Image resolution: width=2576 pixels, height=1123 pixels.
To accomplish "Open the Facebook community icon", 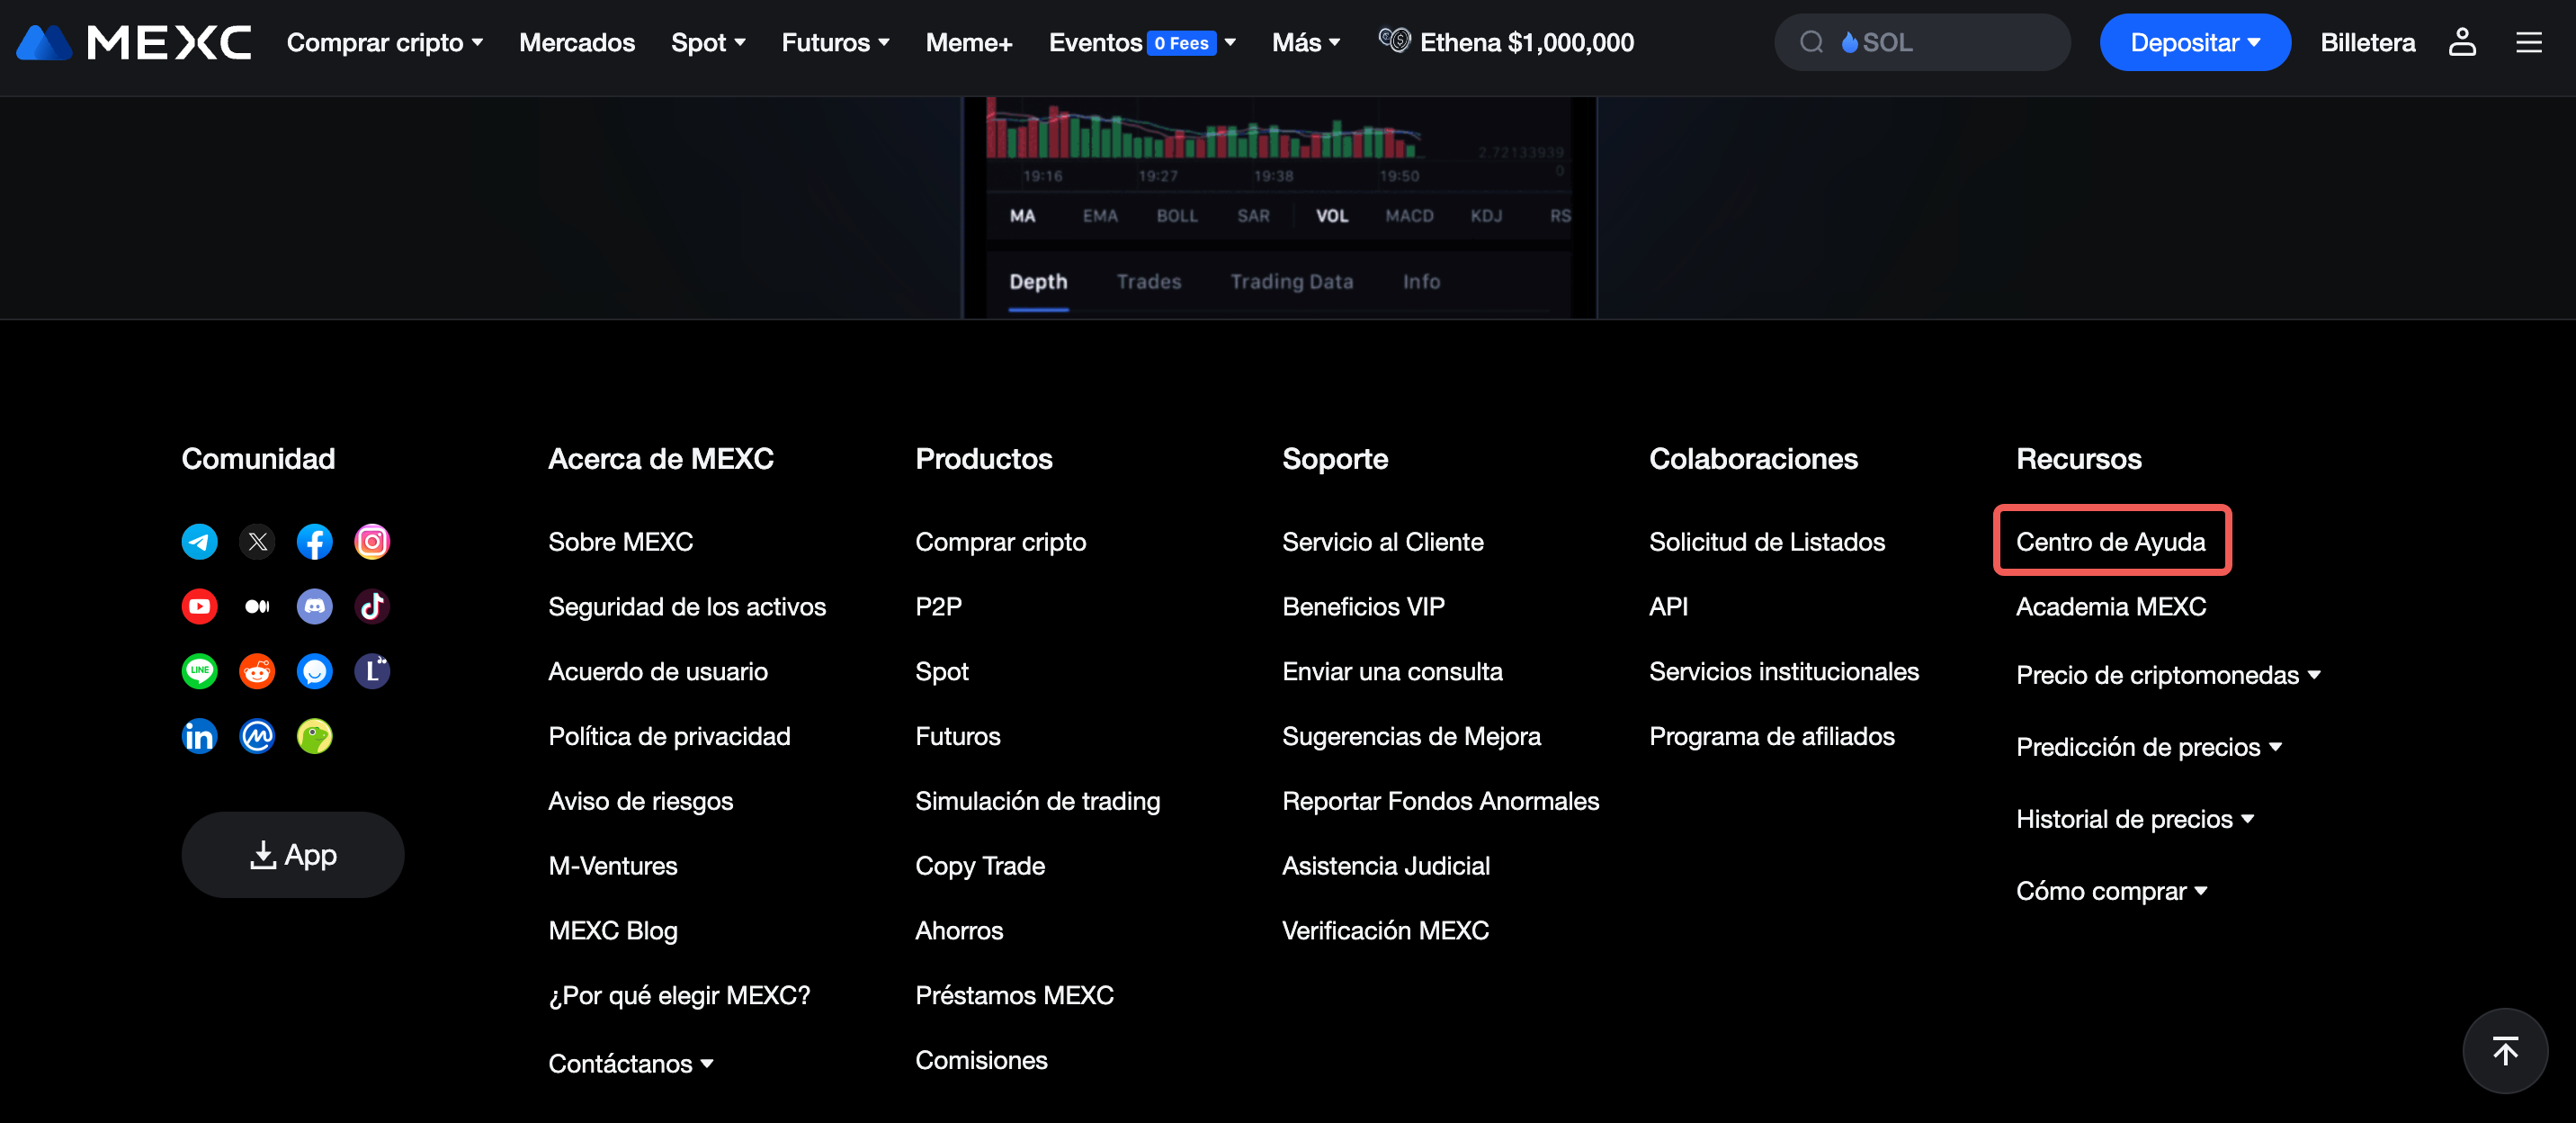I will tap(315, 542).
